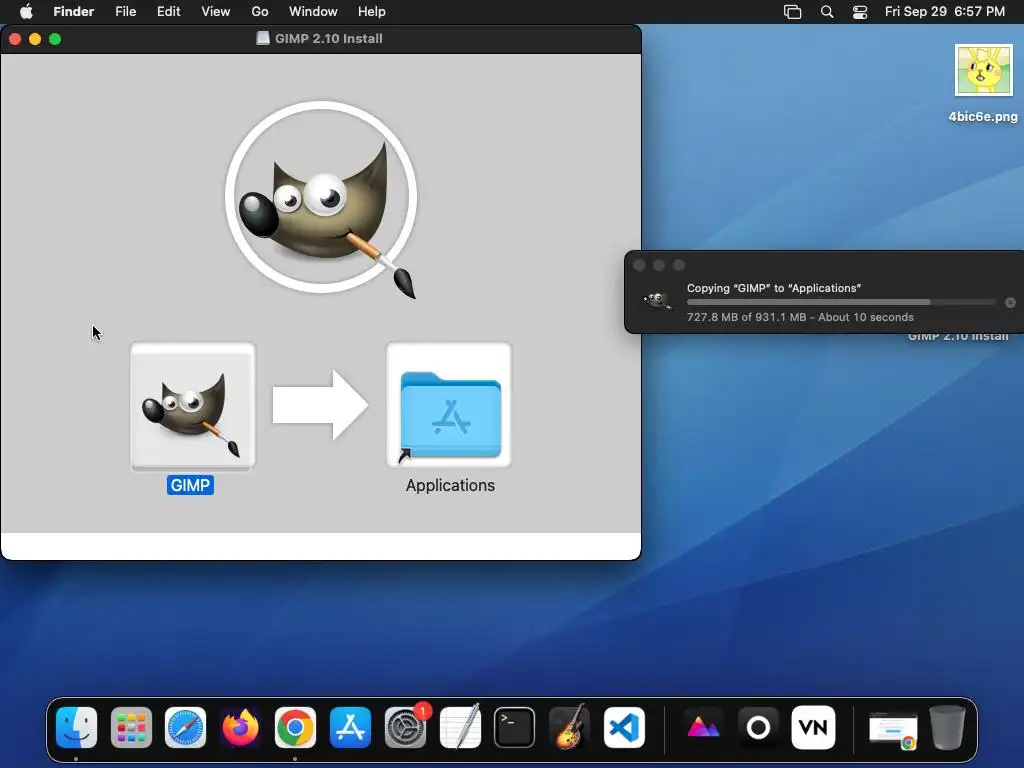Viewport: 1024px width, 768px height.
Task: Open the View menu
Action: point(216,12)
